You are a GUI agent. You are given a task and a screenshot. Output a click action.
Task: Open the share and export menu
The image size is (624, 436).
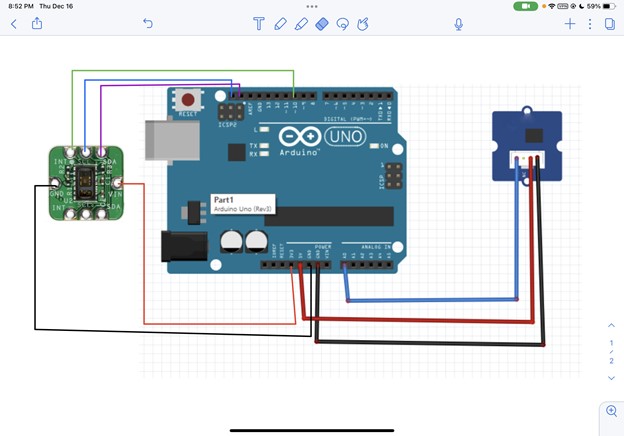pyautogui.click(x=37, y=23)
